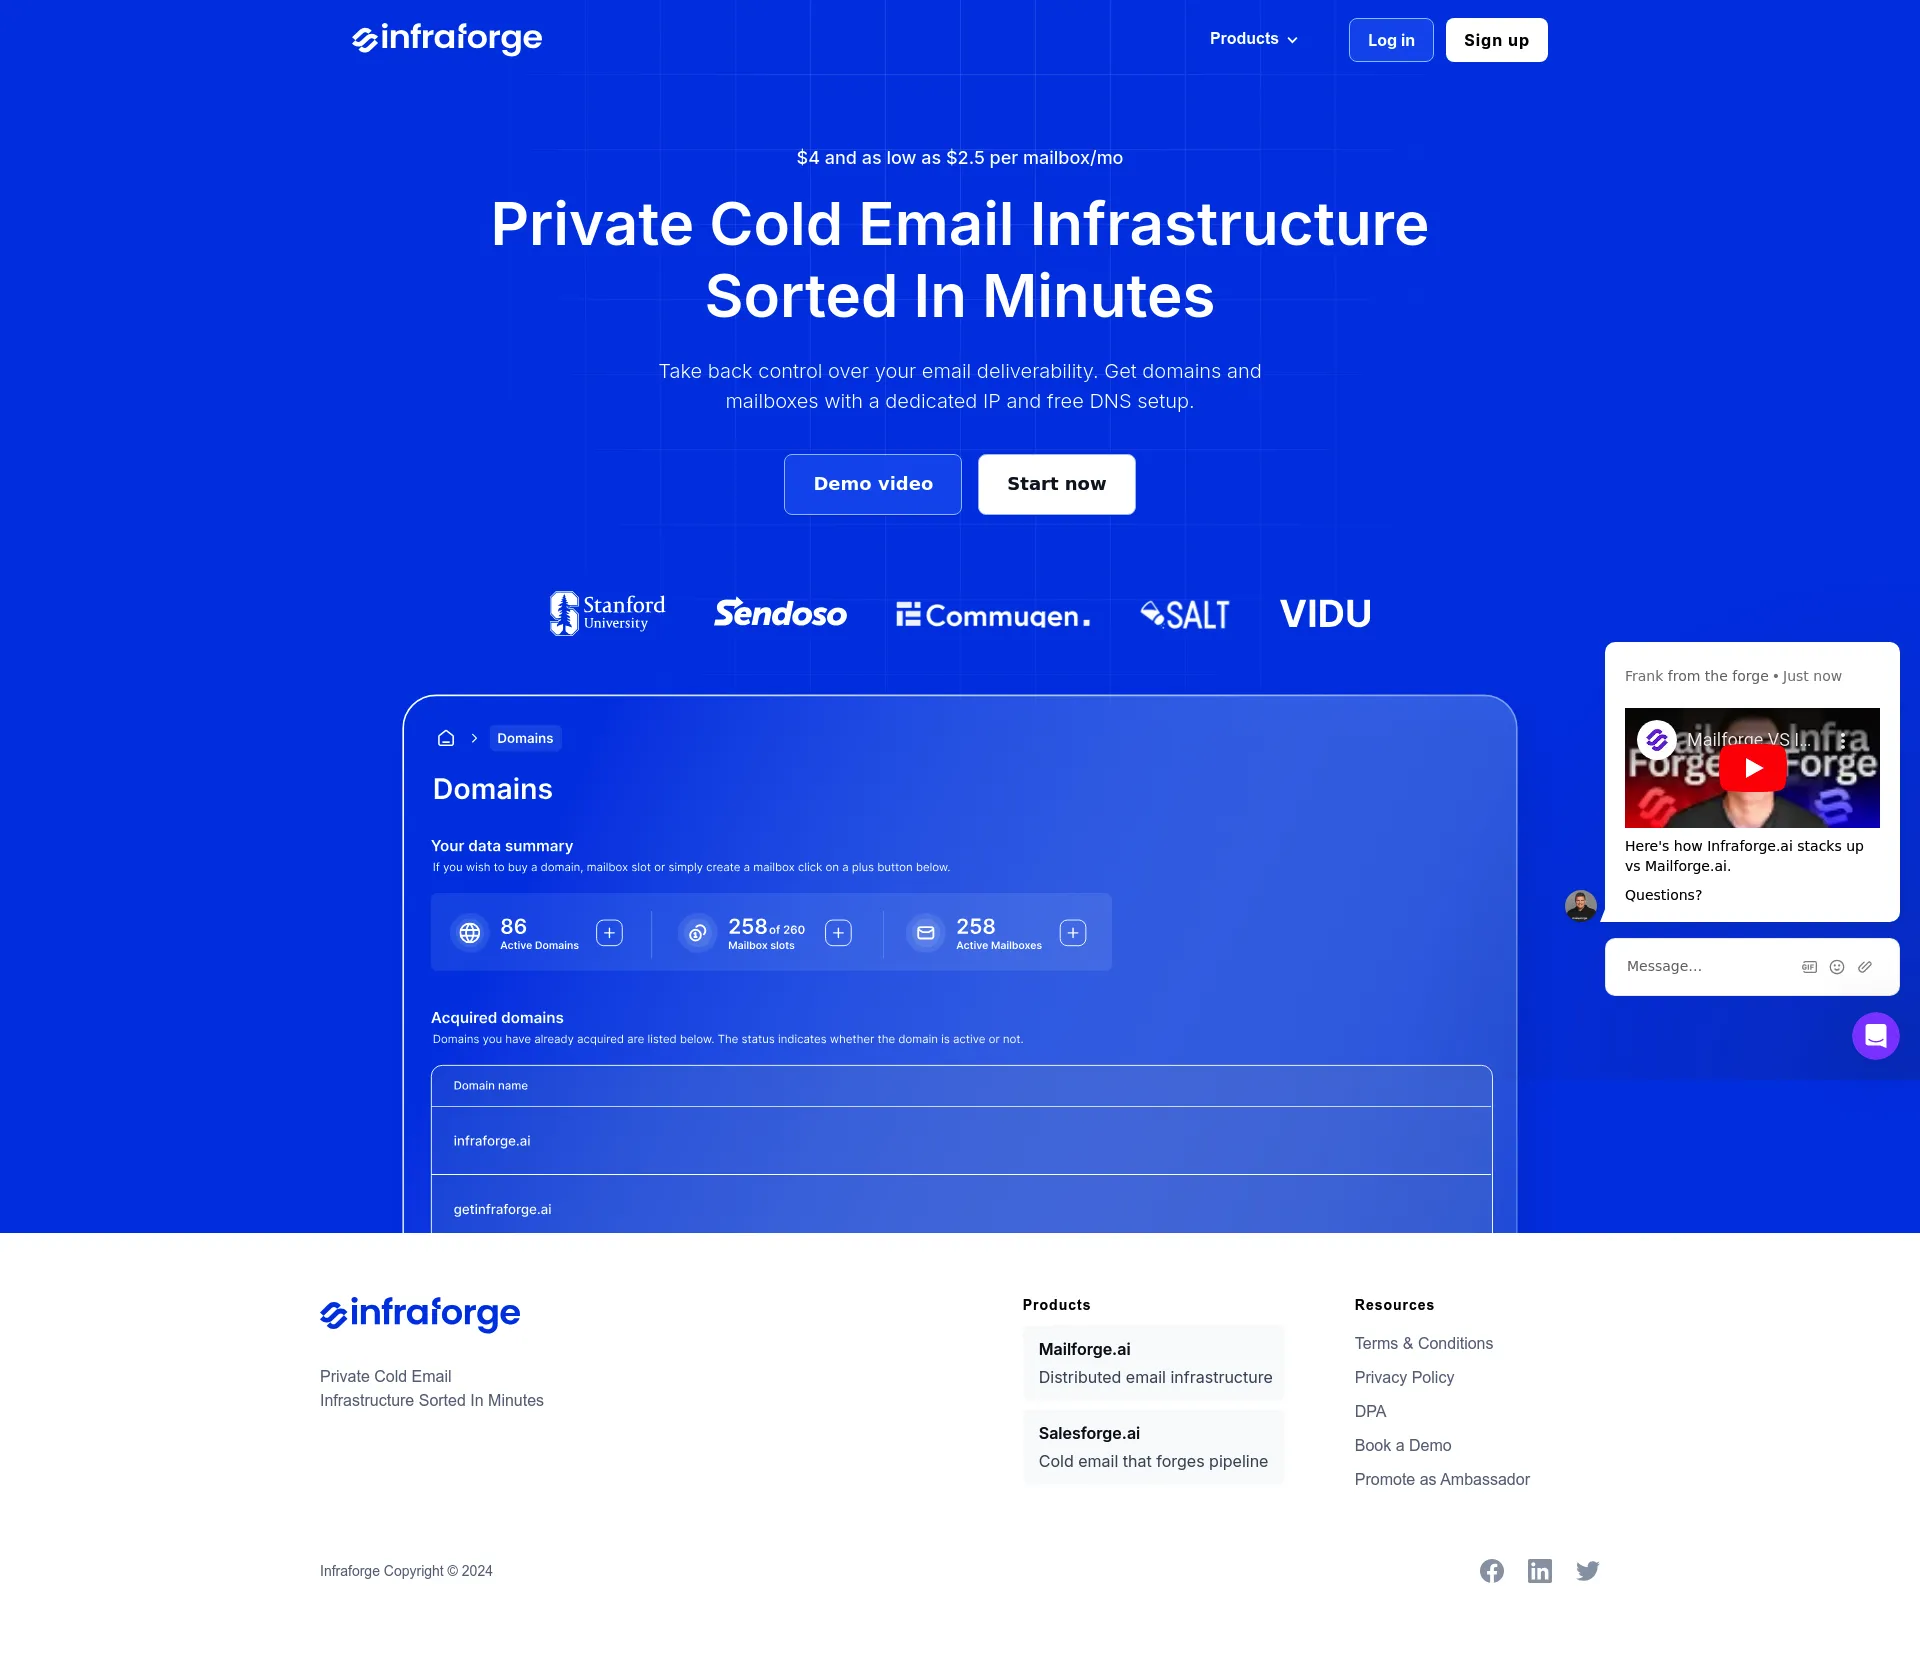Viewport: 1920px width, 1653px height.
Task: Click the plus button next to Active Mailboxes
Action: [x=1073, y=933]
